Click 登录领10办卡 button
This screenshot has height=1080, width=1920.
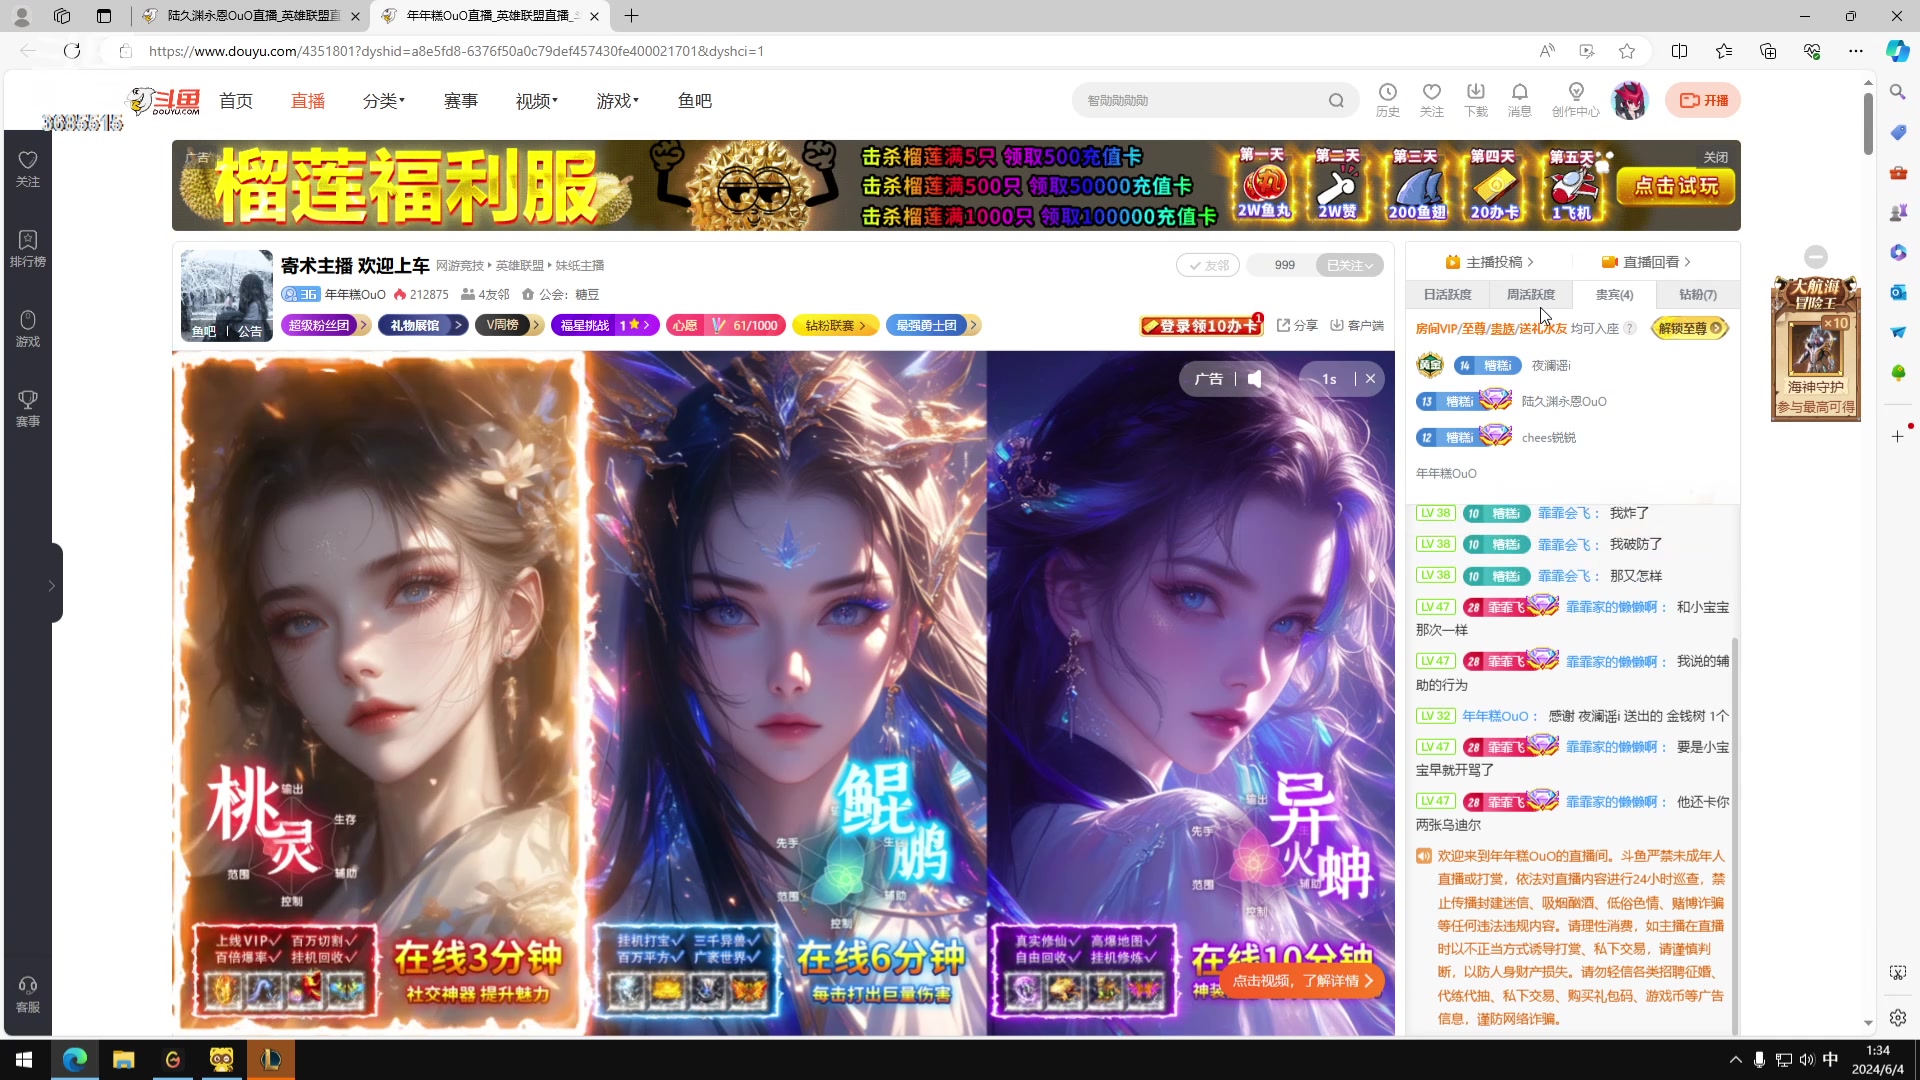[x=1202, y=326]
